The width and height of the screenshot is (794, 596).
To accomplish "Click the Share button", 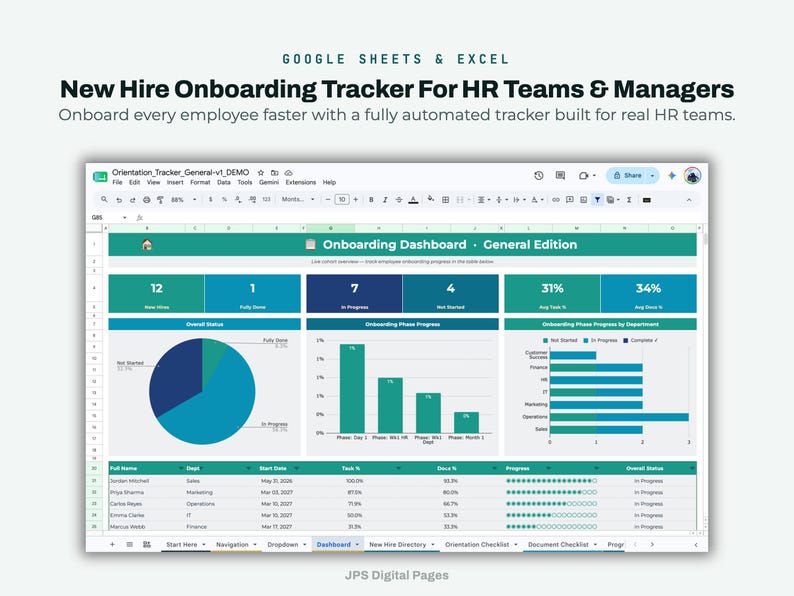I will point(627,176).
